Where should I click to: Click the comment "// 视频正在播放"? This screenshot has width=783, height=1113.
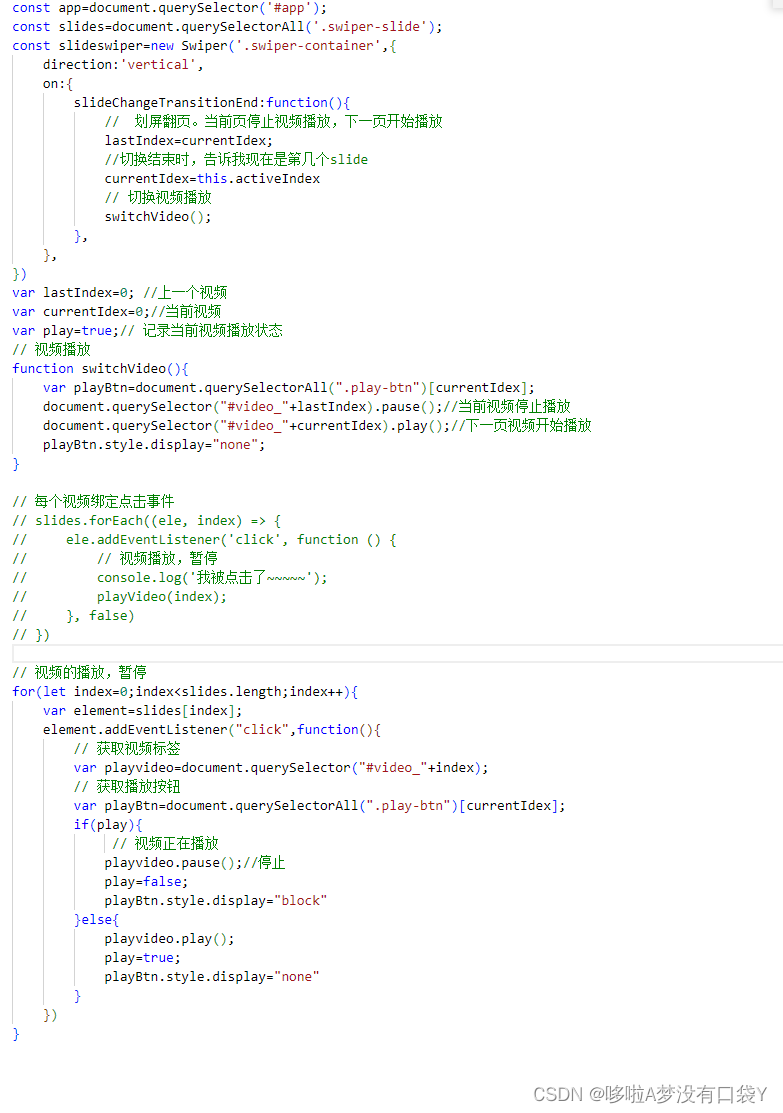coord(165,844)
